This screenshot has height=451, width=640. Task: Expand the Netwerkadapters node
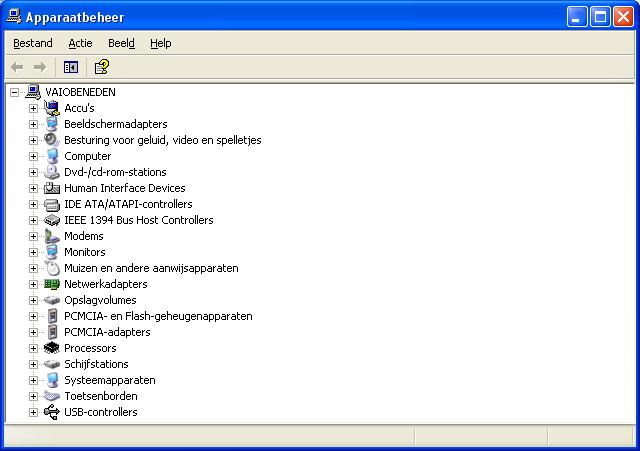33,284
